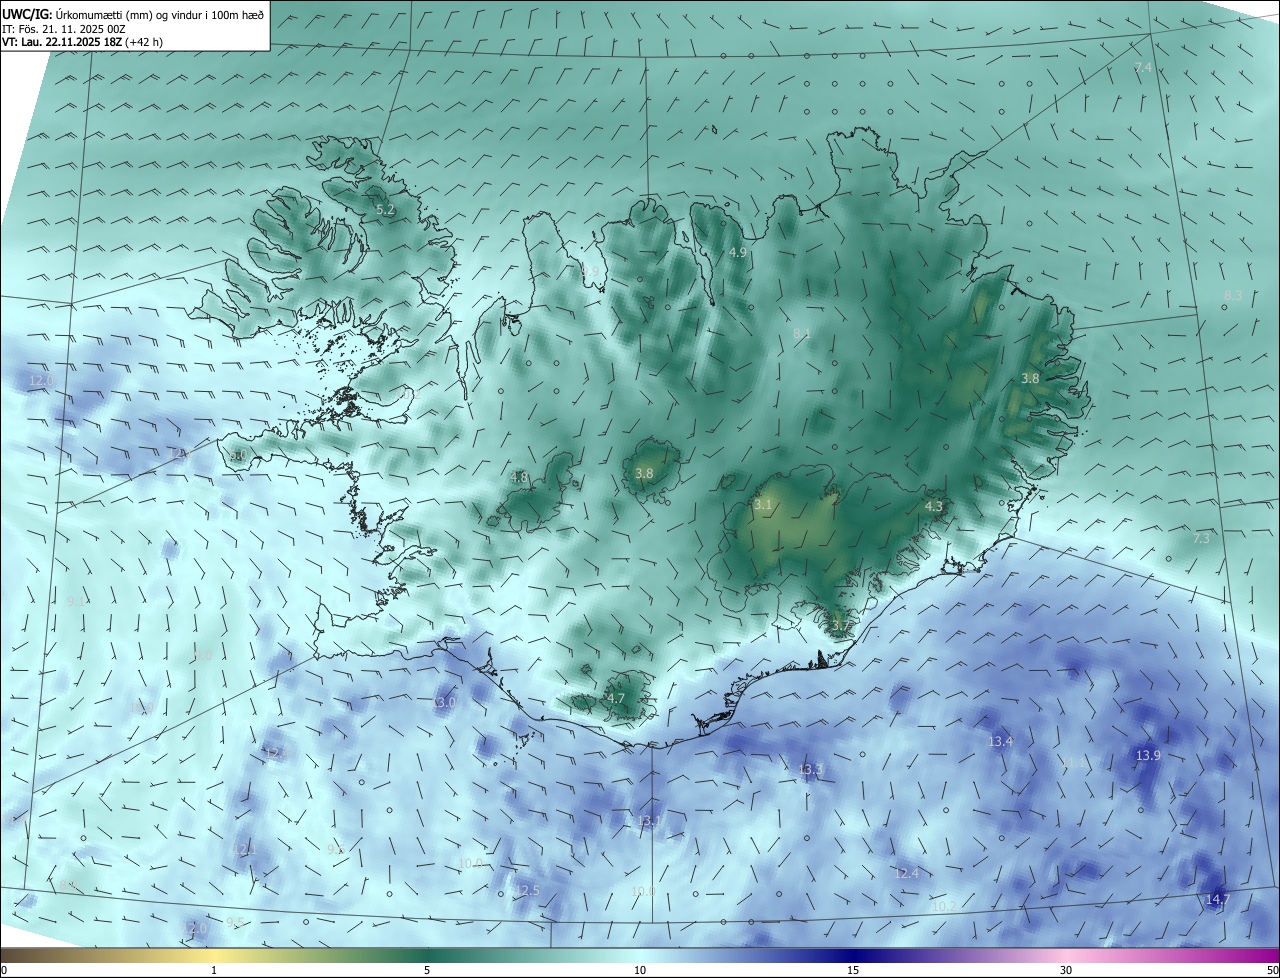Click the initial time line 'IT: Fös. 21. 11. 2025 00Z'
The width and height of the screenshot is (1280, 978).
click(x=63, y=28)
